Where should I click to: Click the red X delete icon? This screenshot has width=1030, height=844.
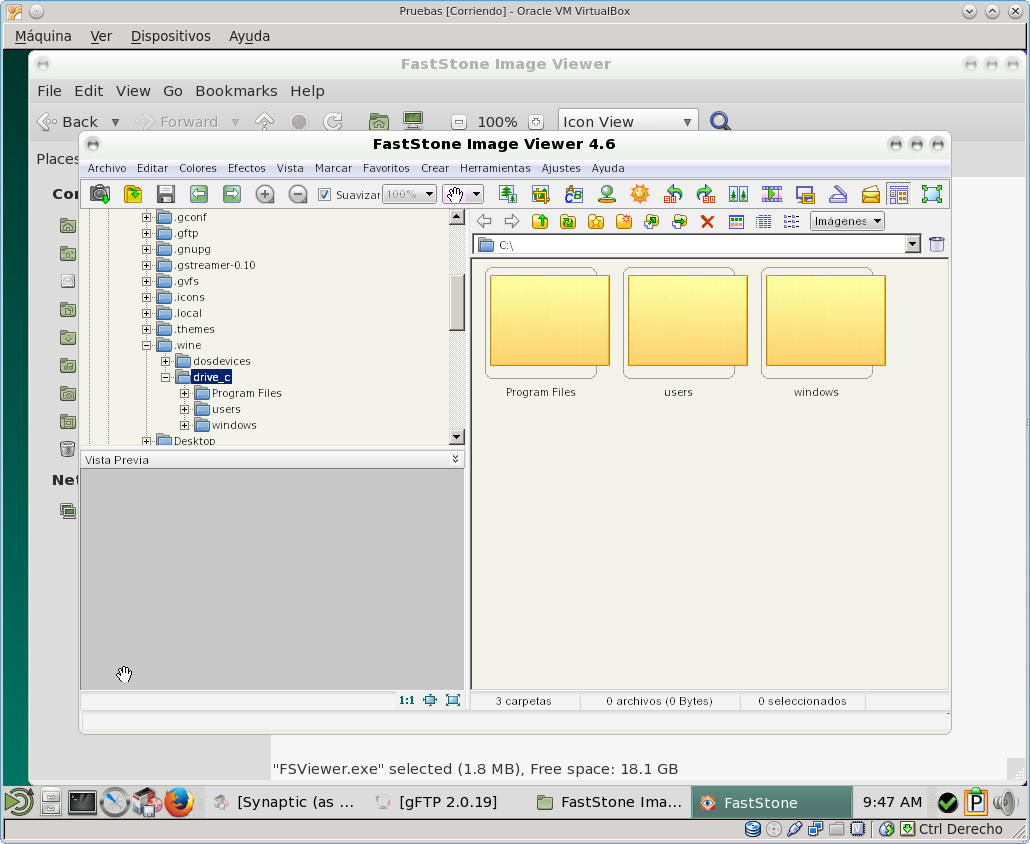pos(707,221)
